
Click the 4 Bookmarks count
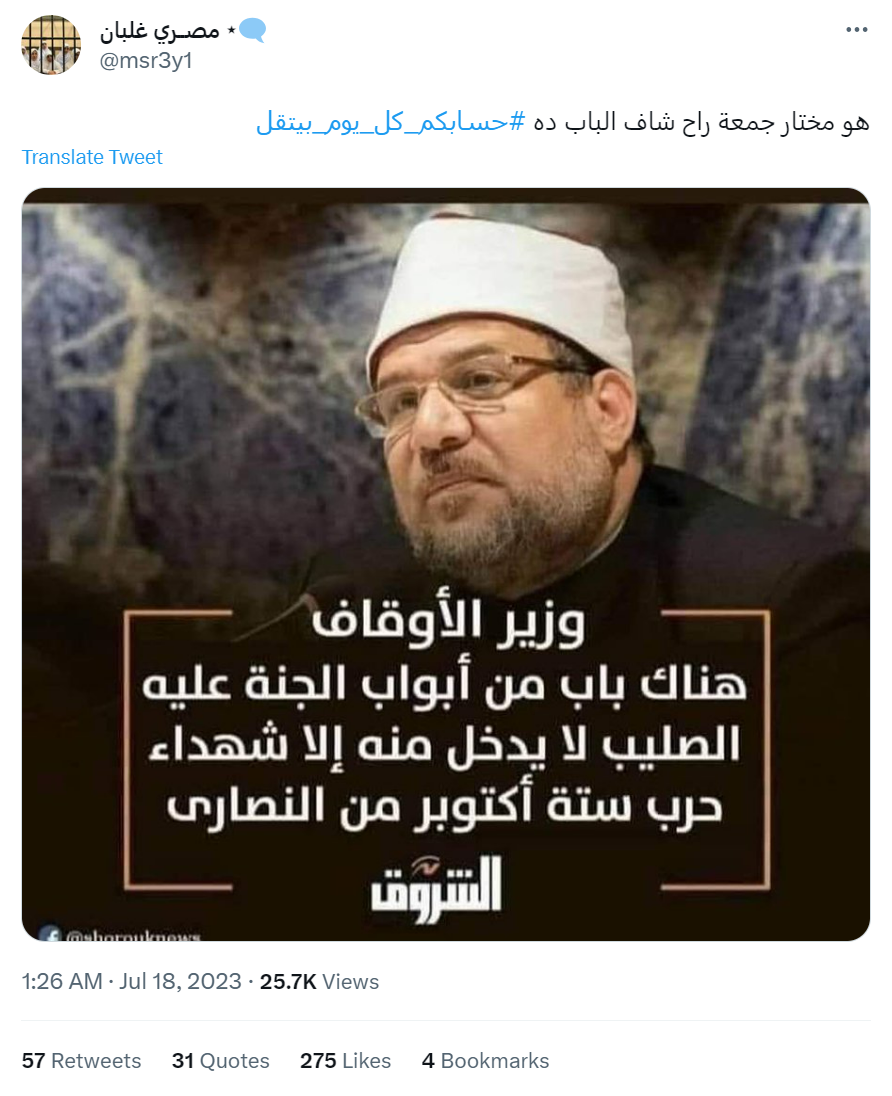(x=485, y=1060)
